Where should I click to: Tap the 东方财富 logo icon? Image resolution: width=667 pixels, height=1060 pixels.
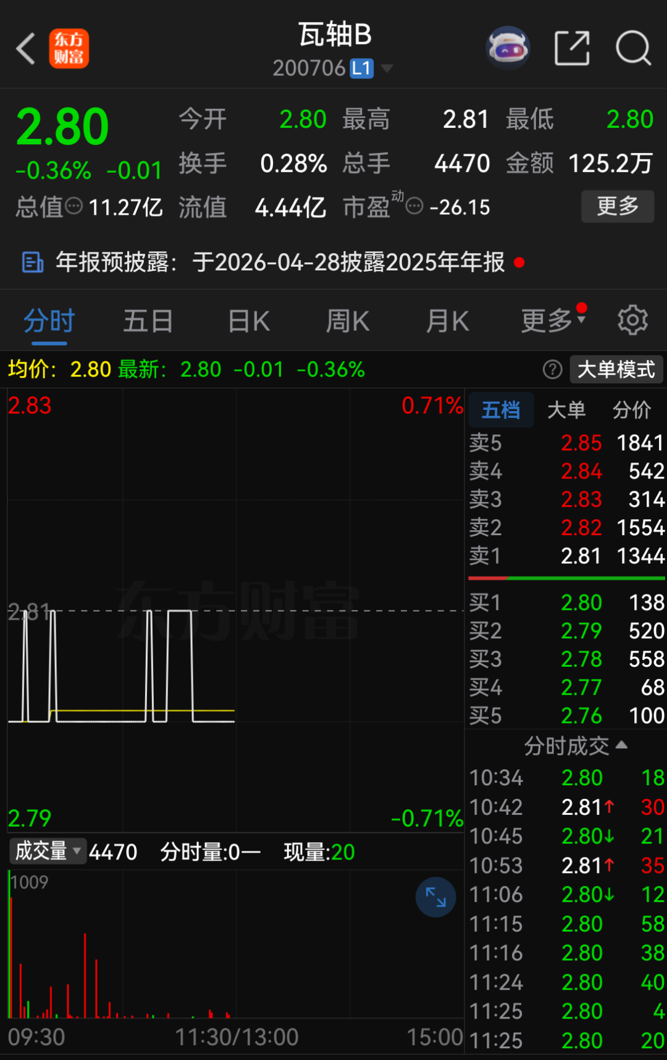[x=69, y=48]
